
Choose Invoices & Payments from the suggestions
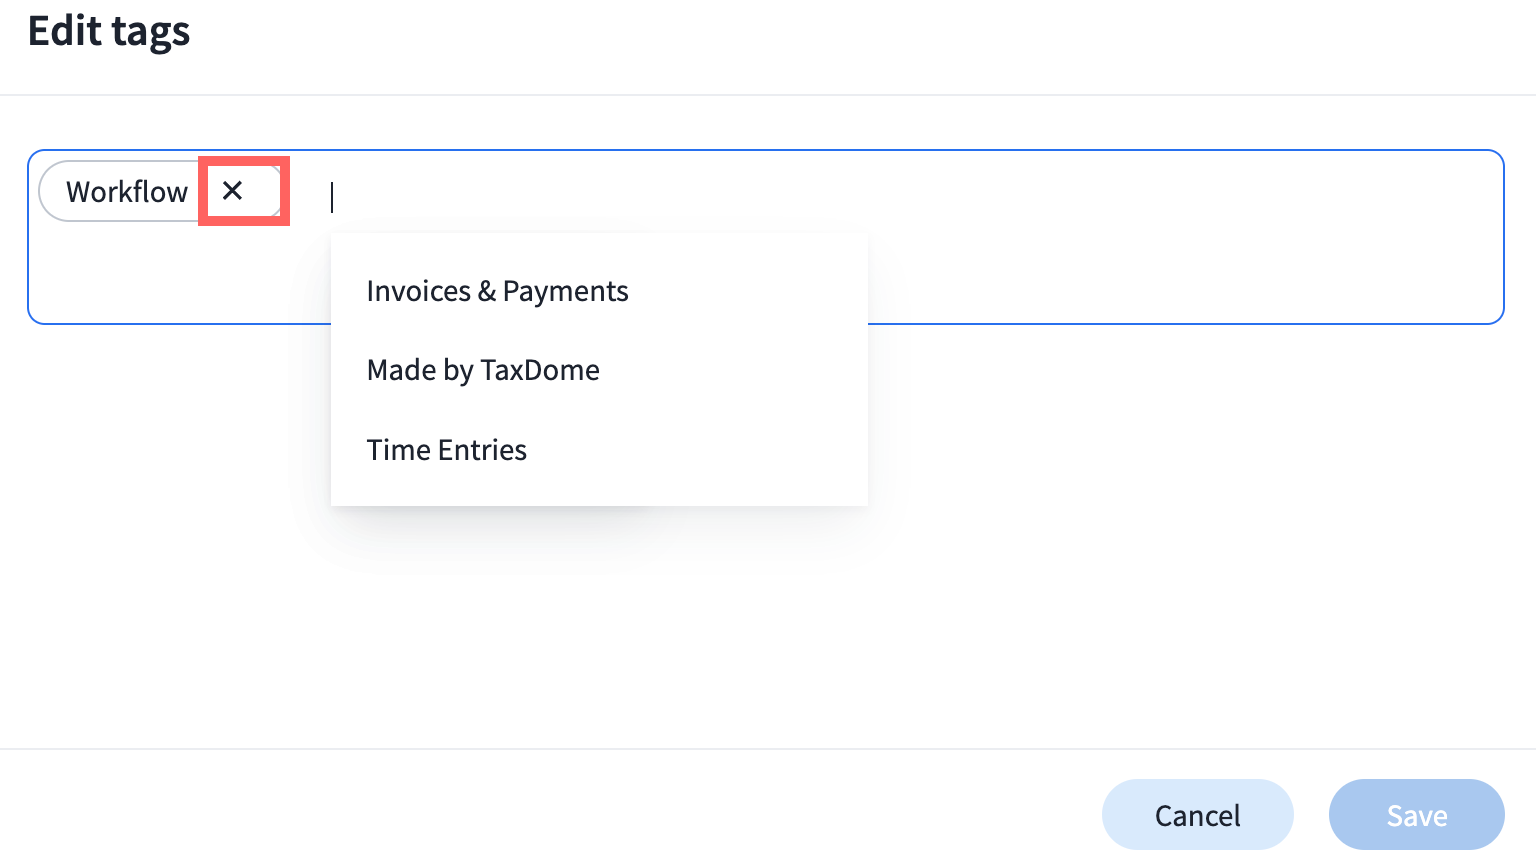coord(497,291)
